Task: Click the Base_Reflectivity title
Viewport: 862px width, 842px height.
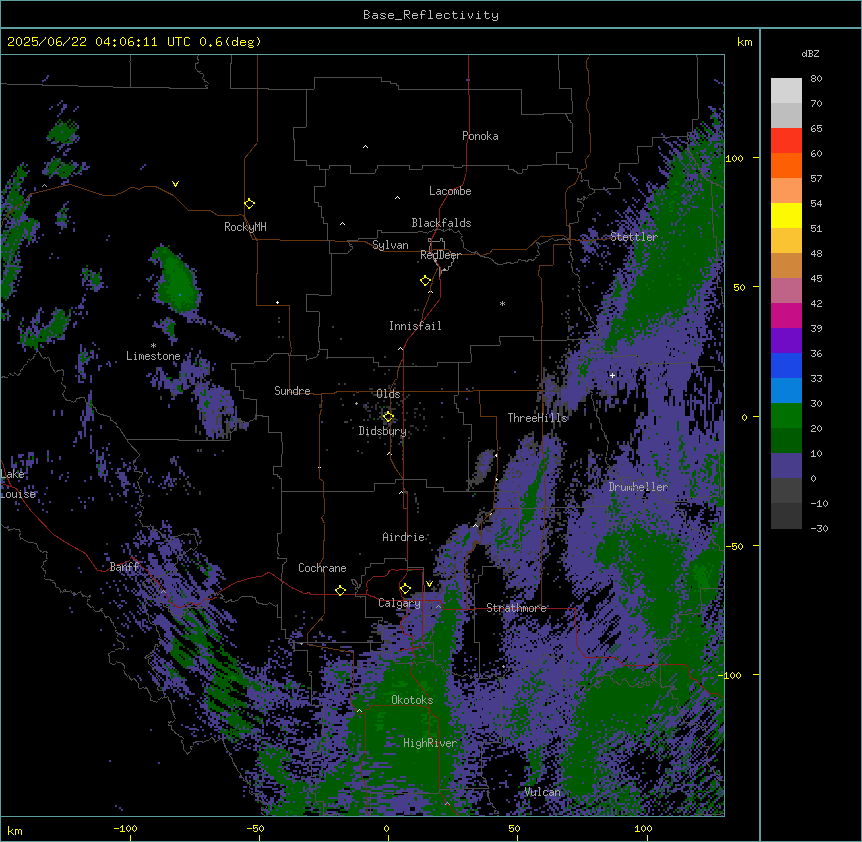Action: [x=431, y=15]
